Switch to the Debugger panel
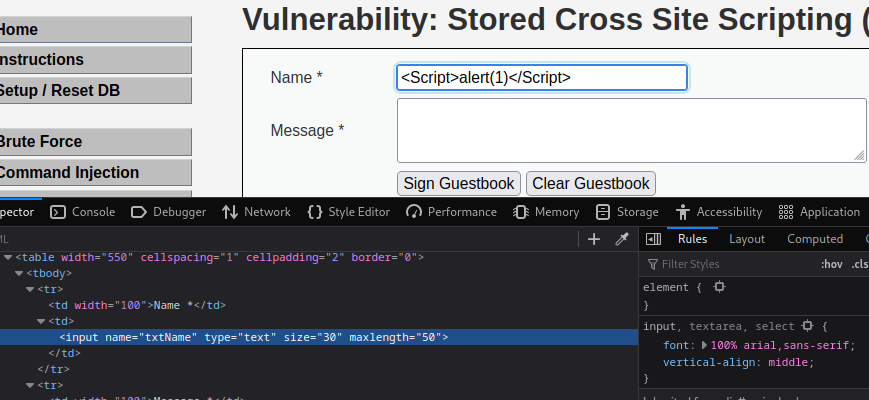 (x=168, y=212)
